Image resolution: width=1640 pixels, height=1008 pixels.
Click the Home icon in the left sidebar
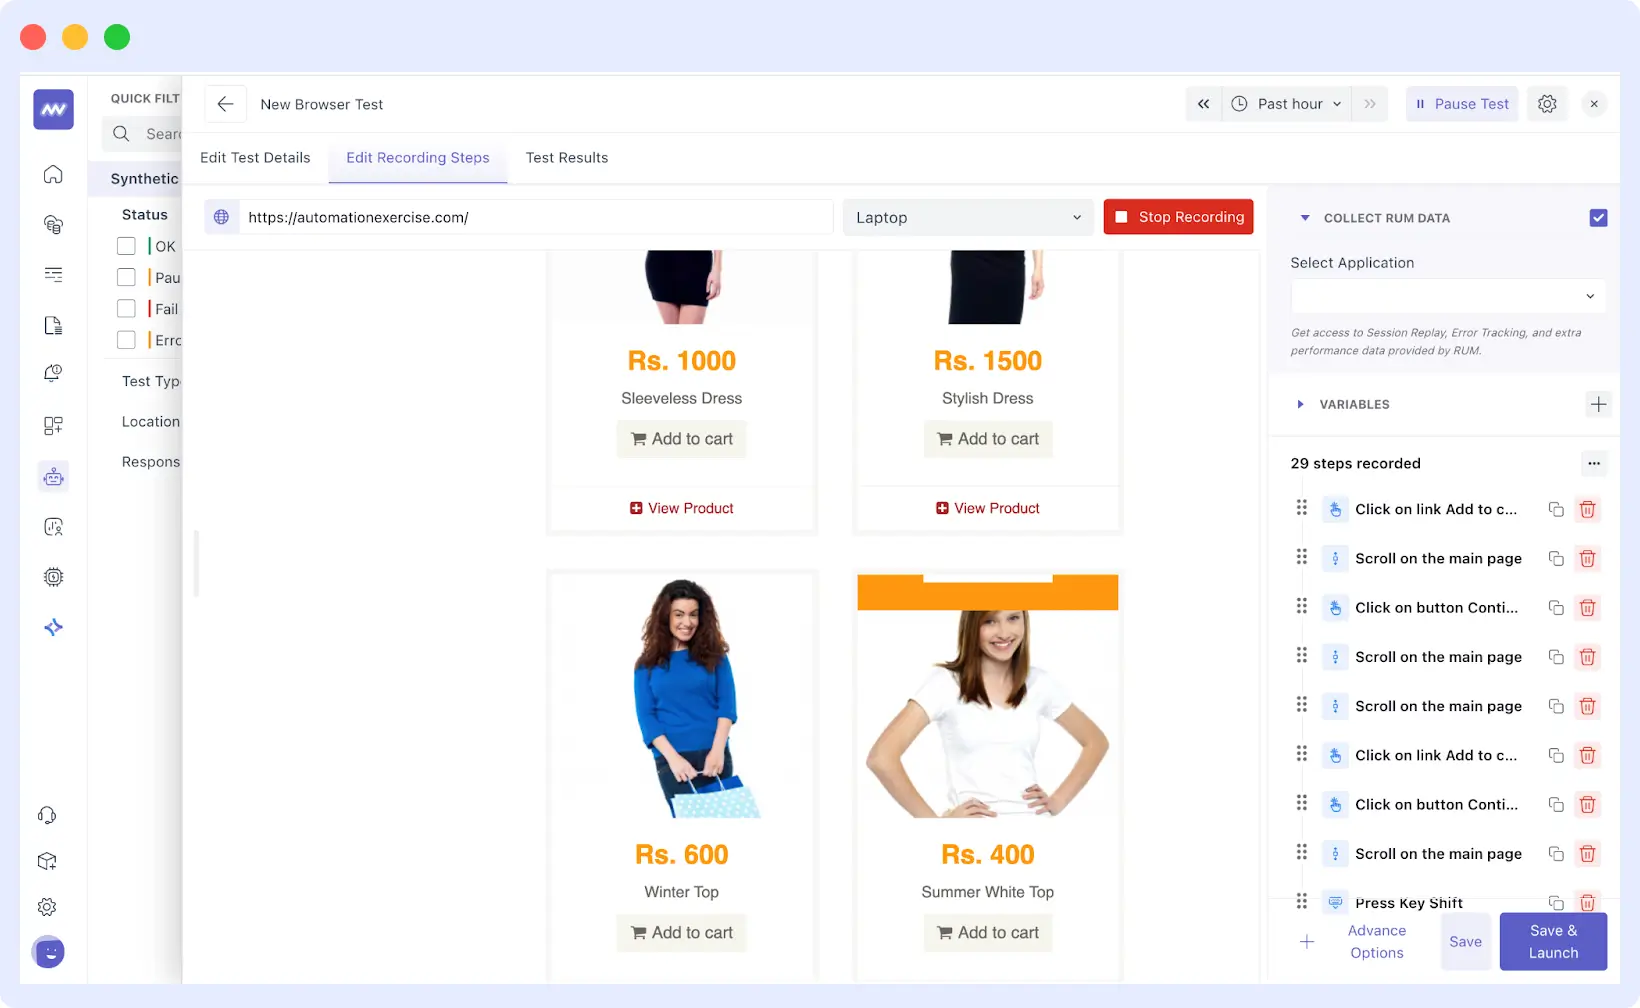click(52, 174)
